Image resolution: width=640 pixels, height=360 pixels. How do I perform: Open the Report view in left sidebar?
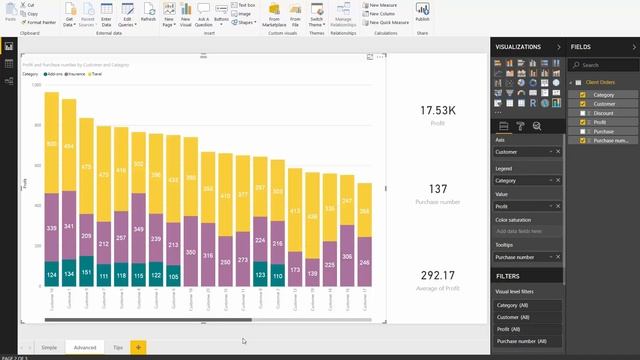tap(9, 46)
